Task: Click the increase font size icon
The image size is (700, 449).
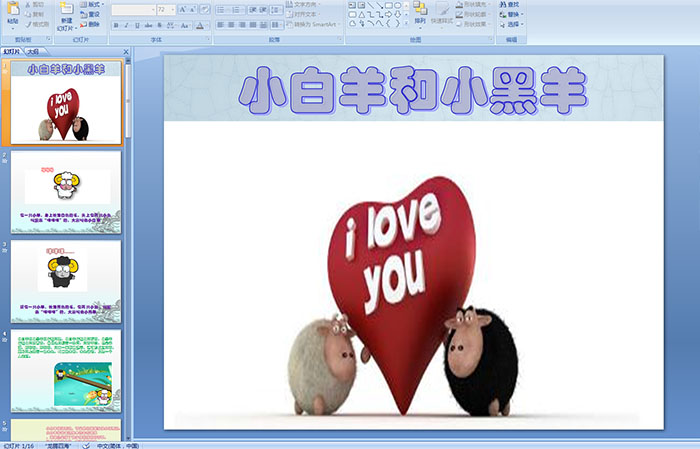Action: tap(183, 9)
